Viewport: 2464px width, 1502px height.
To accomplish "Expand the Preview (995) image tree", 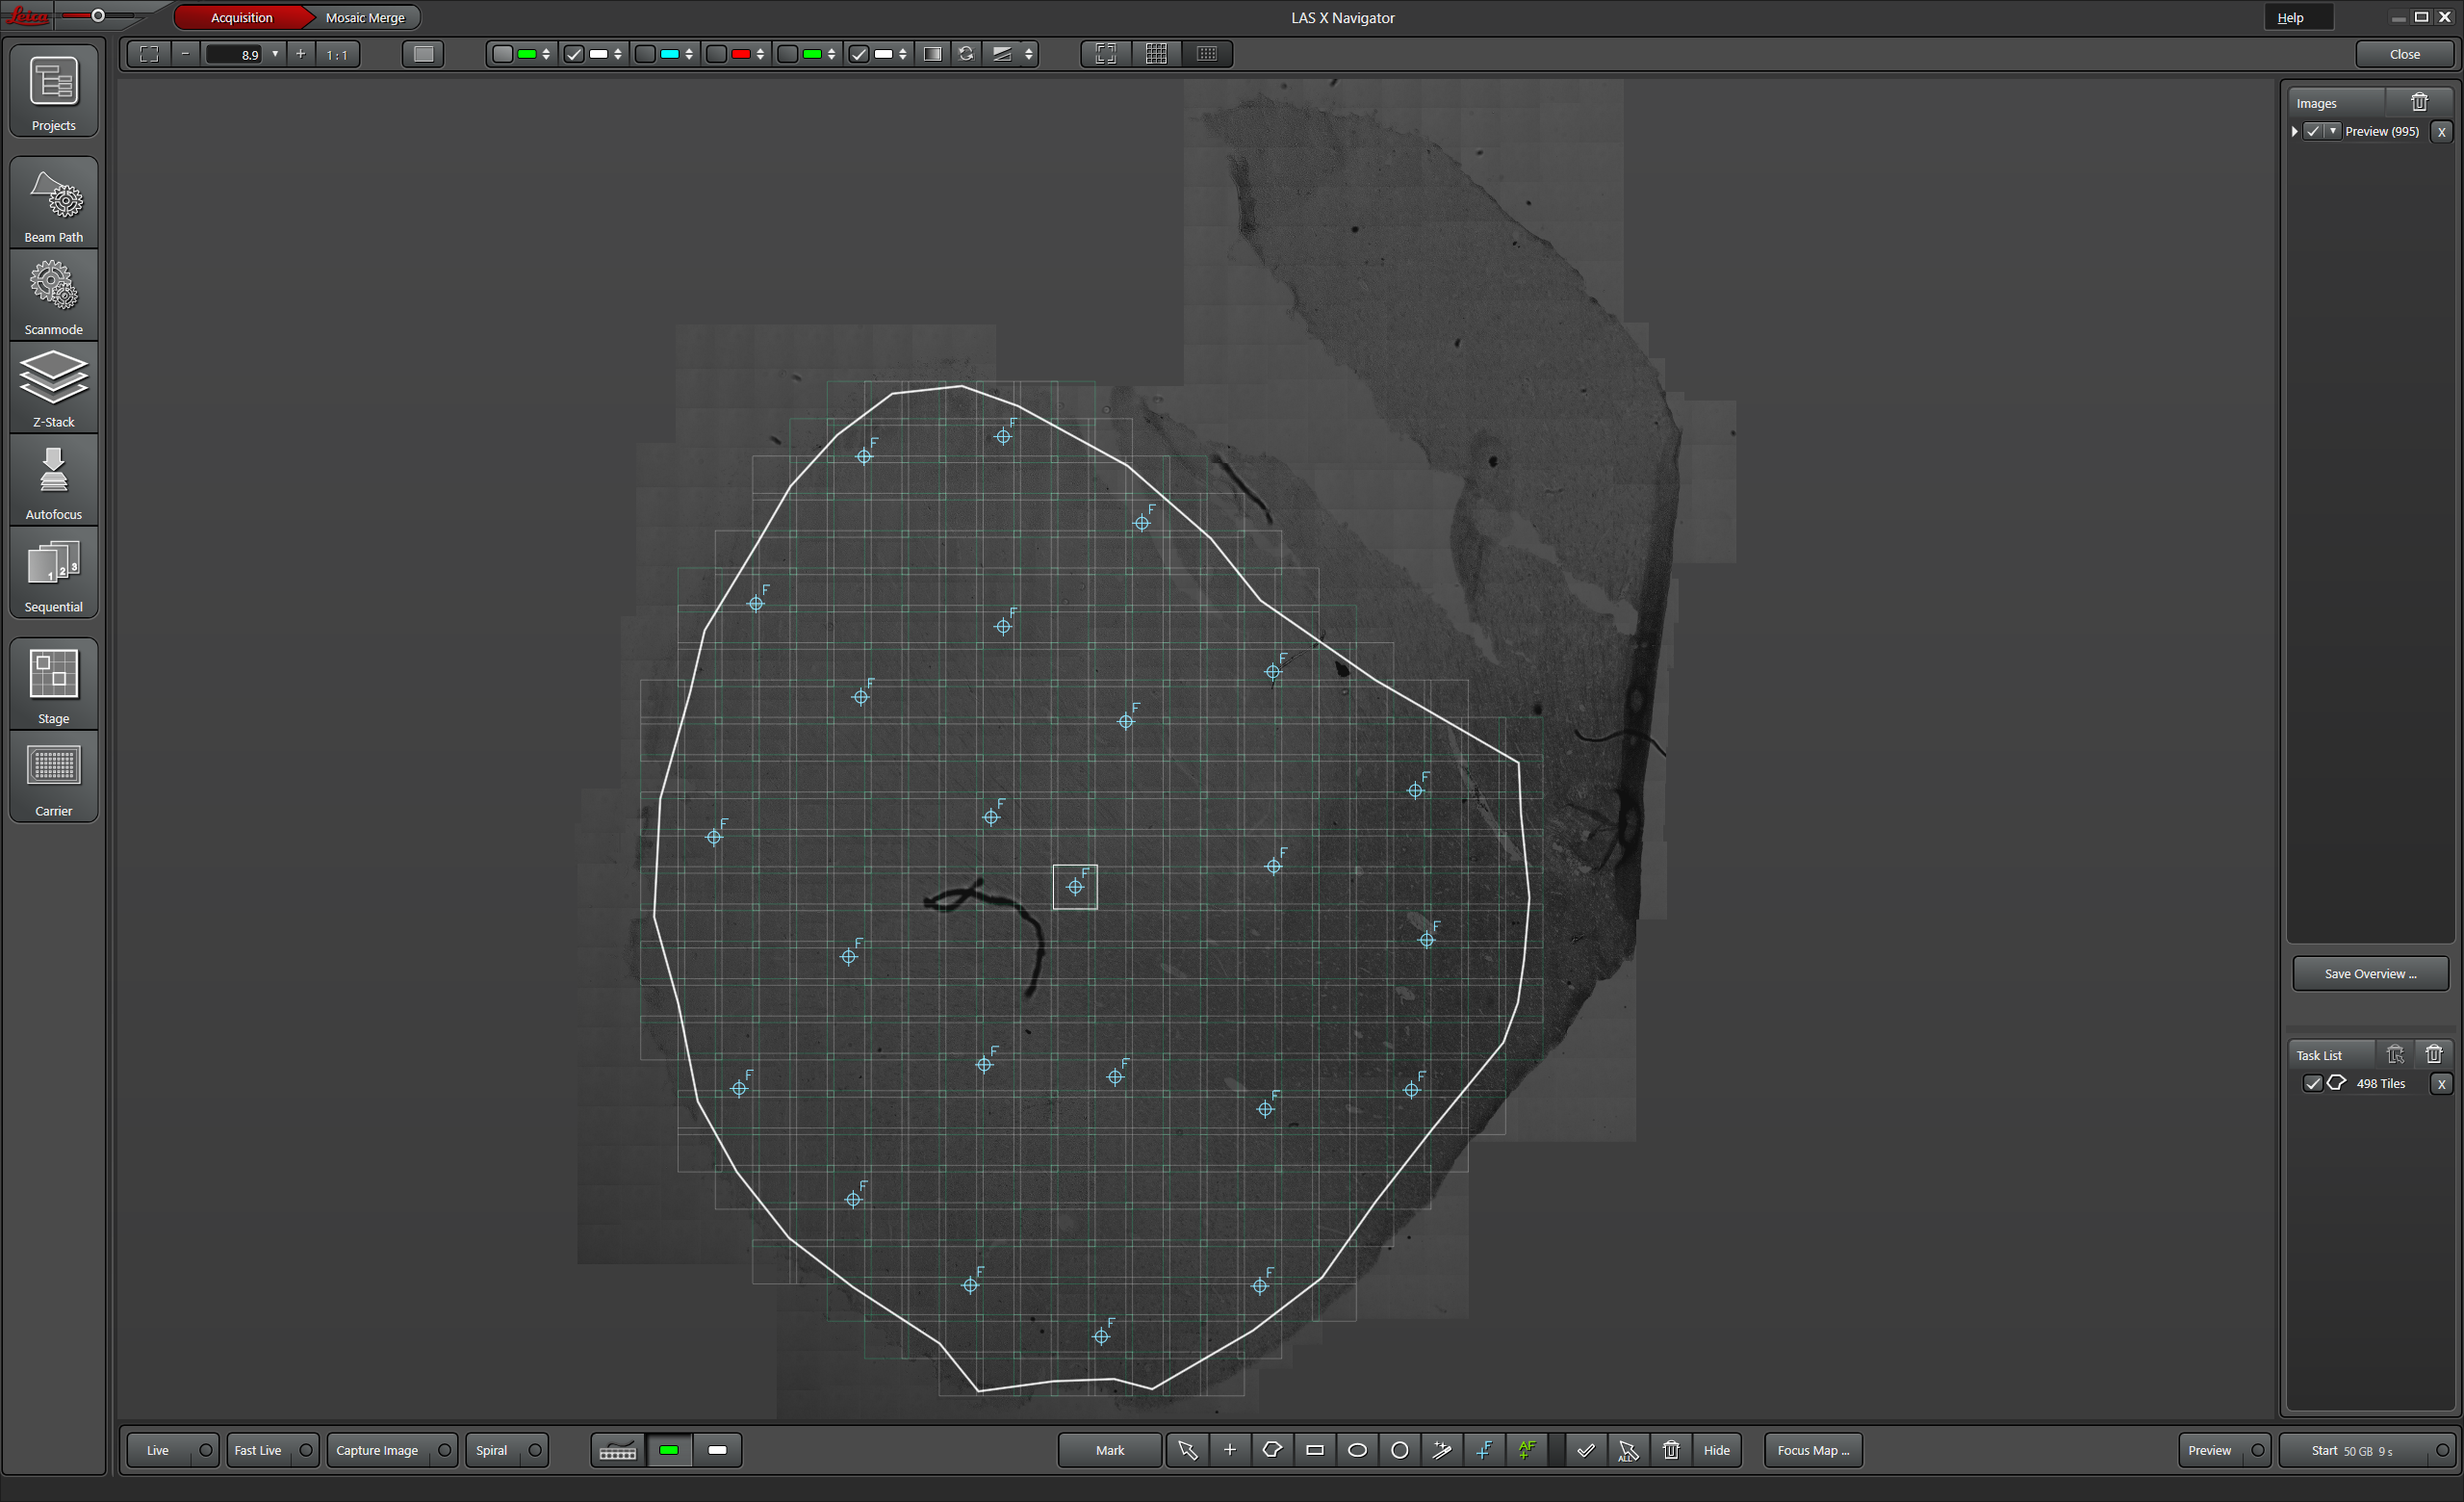I will 2295,131.
